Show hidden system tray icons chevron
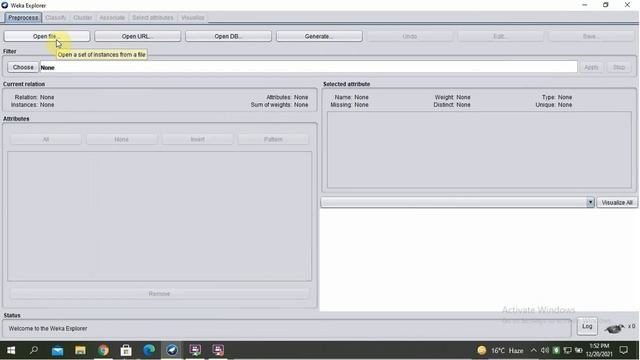This screenshot has width=640, height=360. pos(533,350)
